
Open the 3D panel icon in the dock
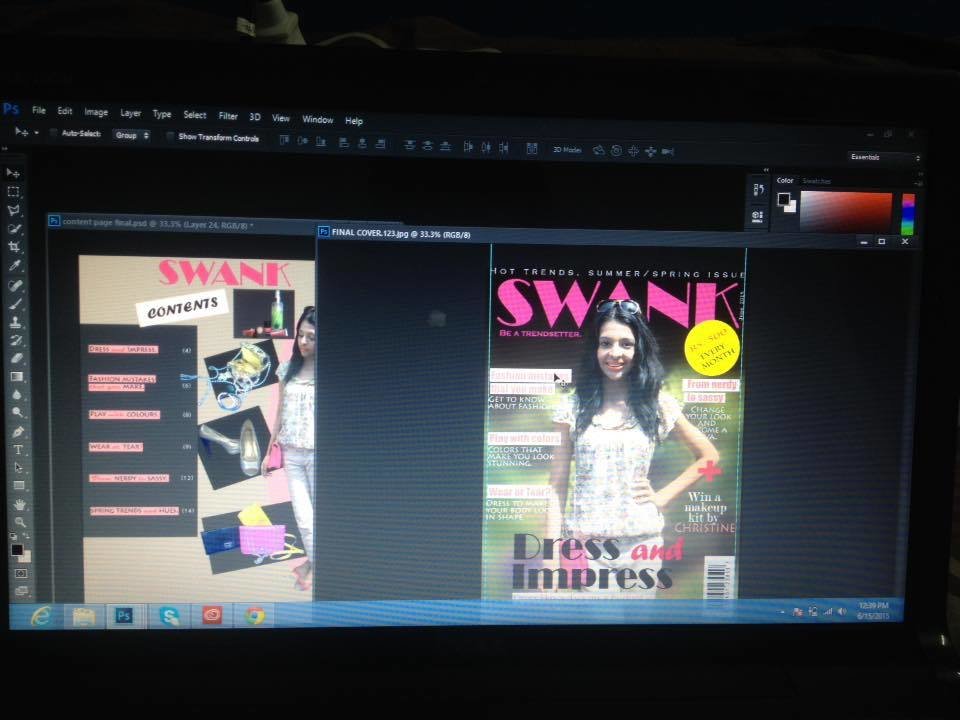757,216
